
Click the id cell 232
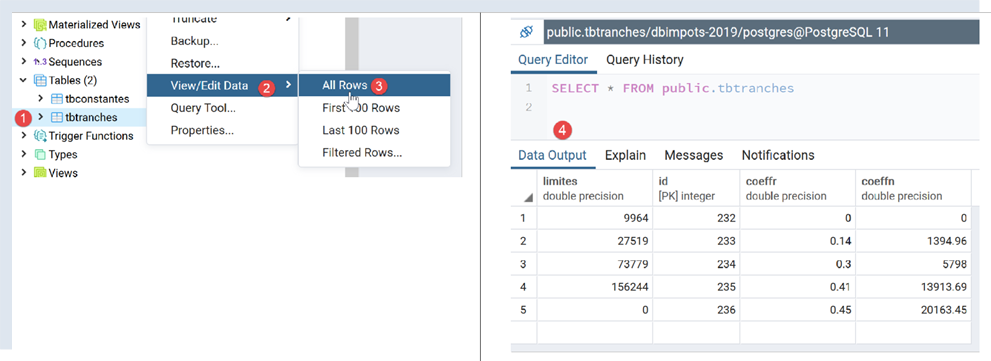click(x=696, y=218)
